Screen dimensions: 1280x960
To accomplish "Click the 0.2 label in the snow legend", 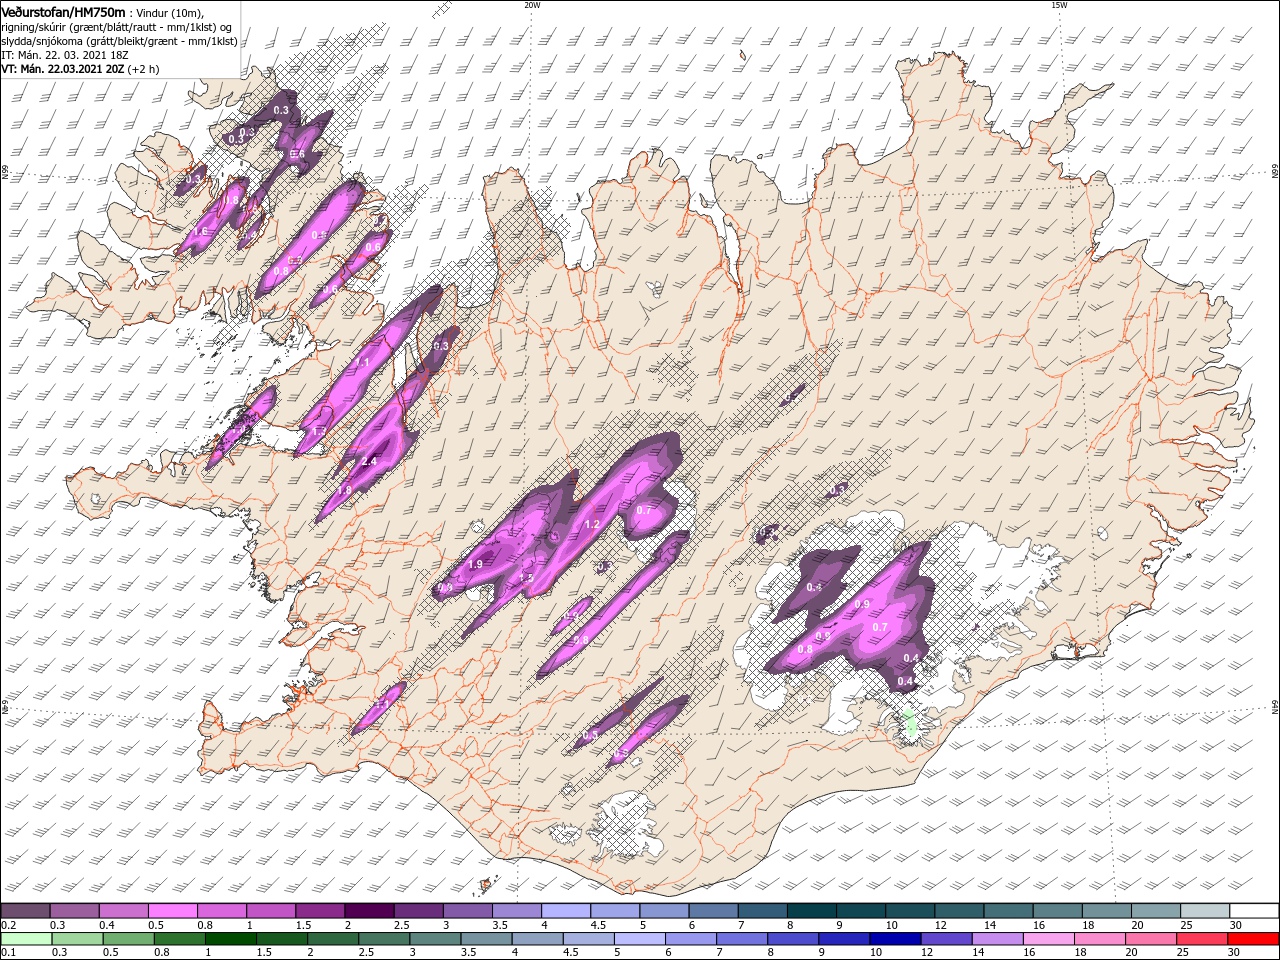I will [8, 925].
